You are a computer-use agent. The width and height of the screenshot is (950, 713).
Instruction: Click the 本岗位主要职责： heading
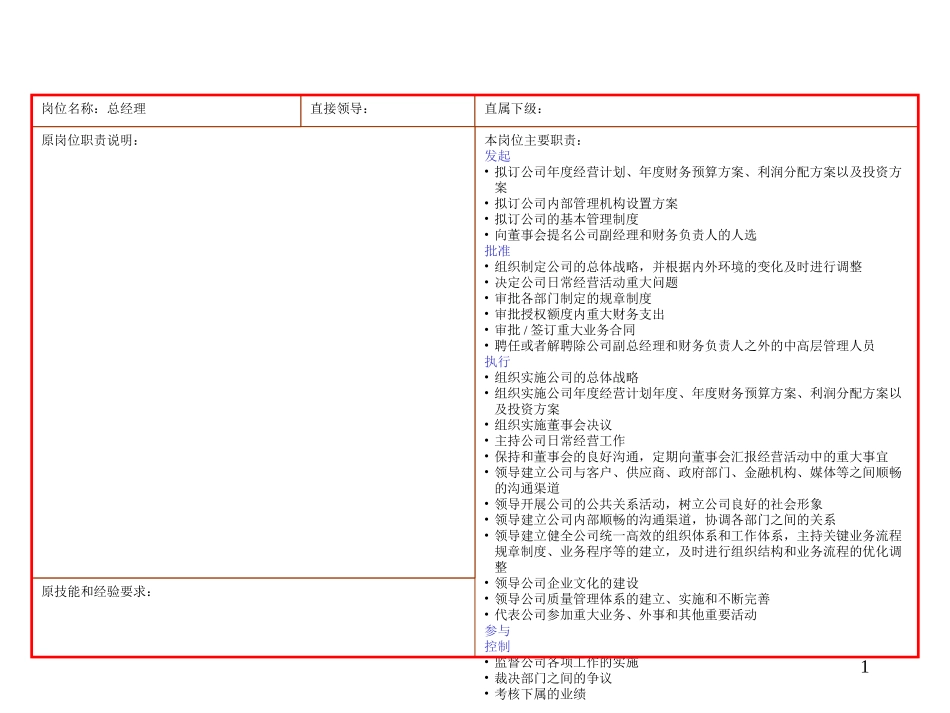[x=533, y=141]
